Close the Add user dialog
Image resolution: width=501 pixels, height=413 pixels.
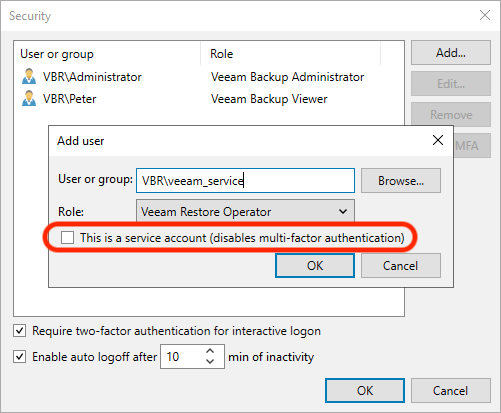point(438,140)
